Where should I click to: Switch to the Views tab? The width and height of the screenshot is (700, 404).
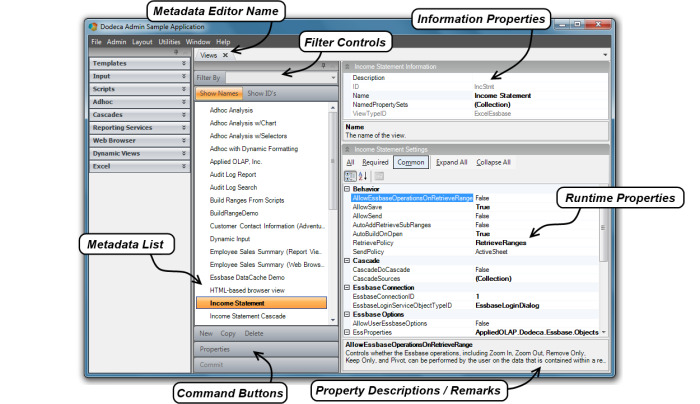(208, 55)
